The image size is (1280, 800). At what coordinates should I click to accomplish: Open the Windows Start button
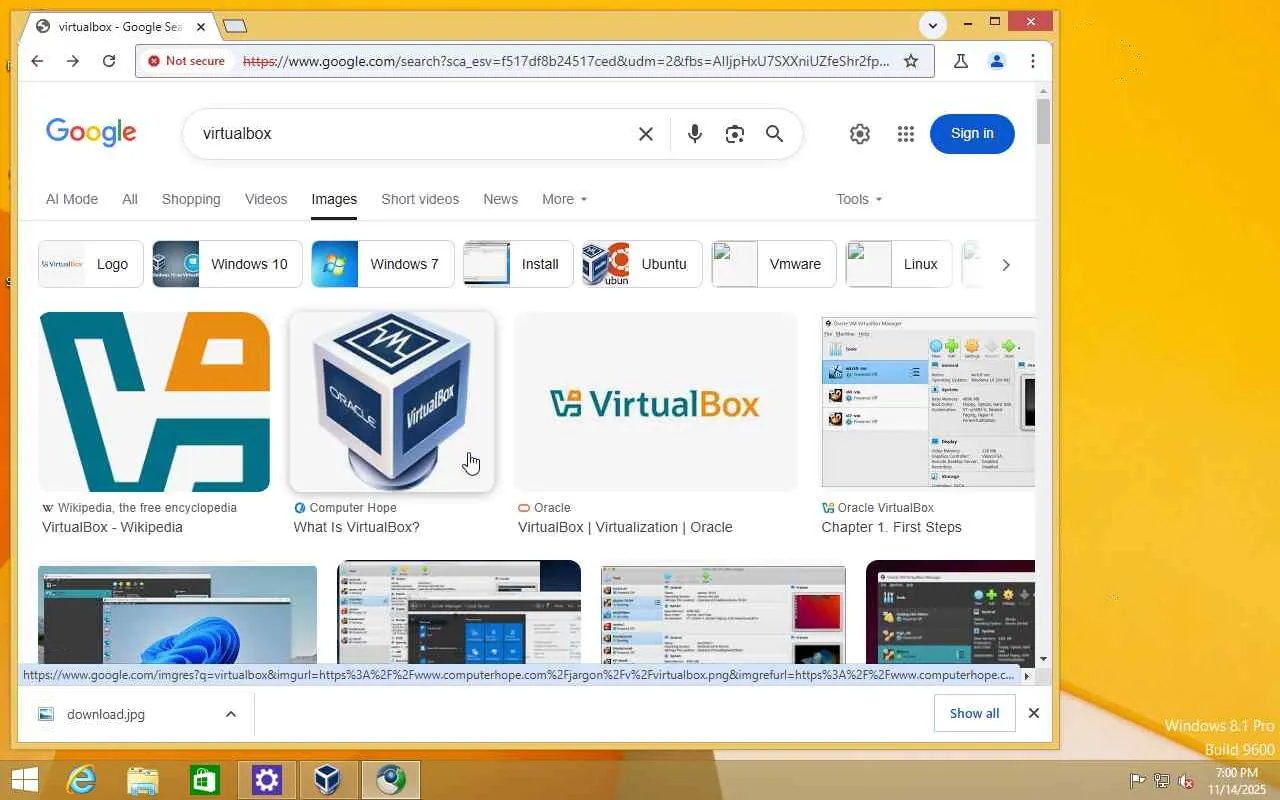pos(24,780)
